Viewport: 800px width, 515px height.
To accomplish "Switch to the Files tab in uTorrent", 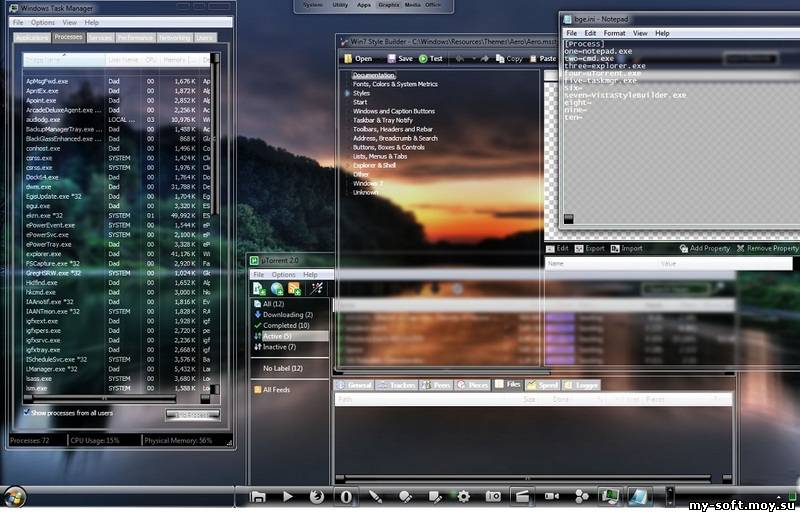I will coord(508,384).
